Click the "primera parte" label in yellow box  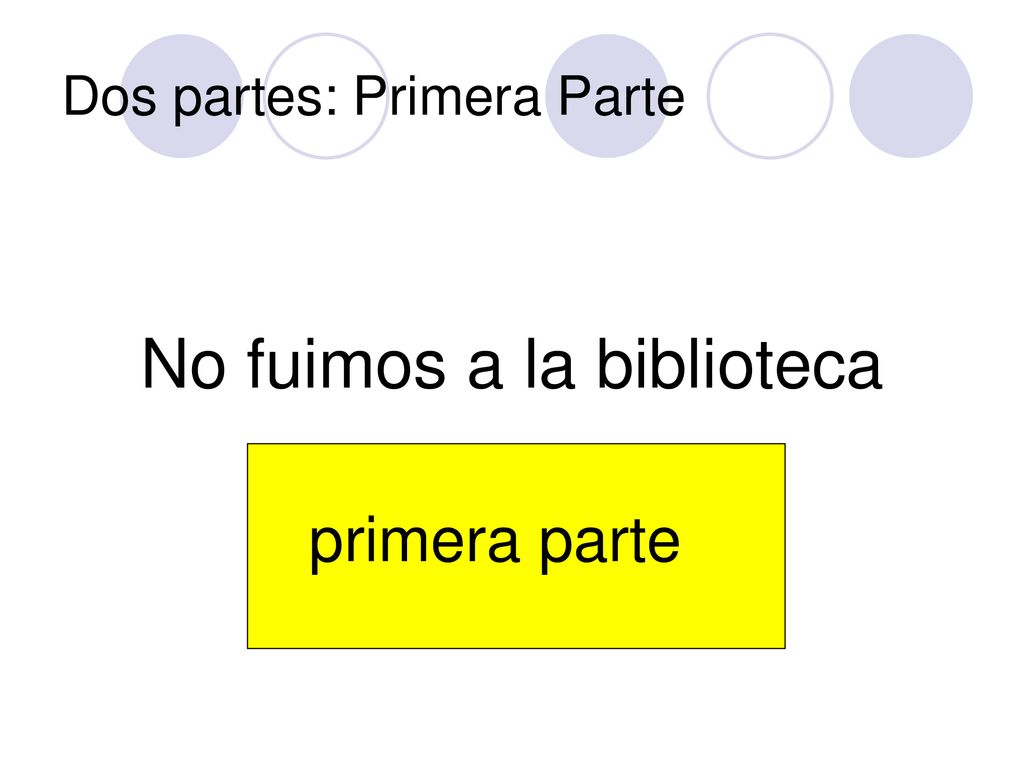tap(494, 543)
